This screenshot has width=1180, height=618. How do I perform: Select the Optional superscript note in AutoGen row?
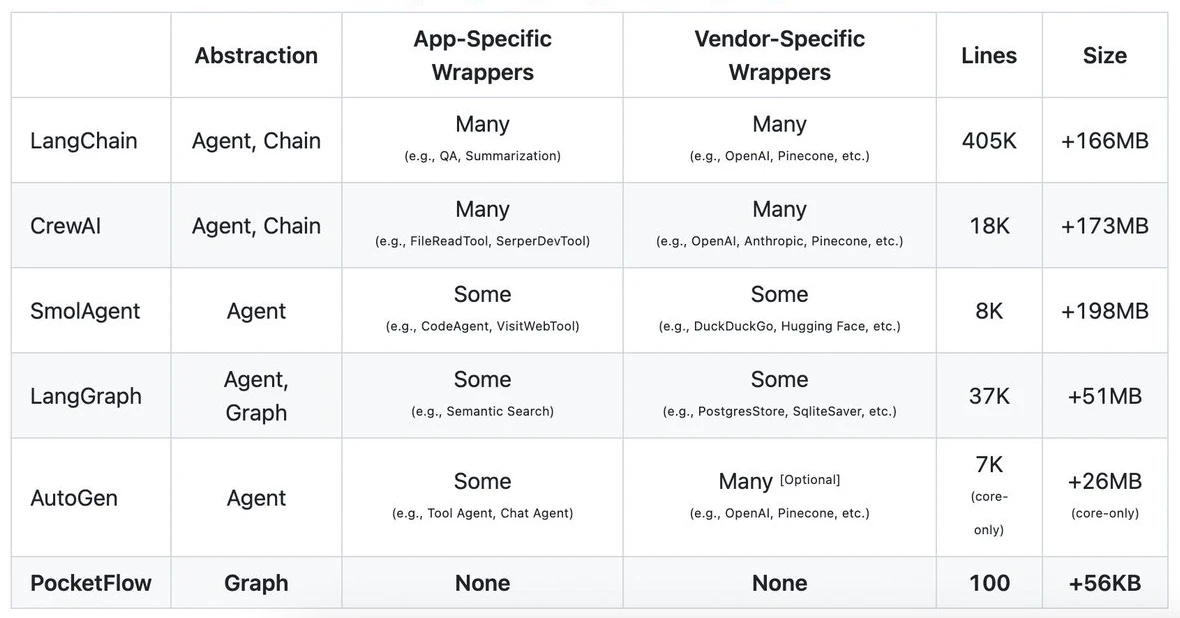pyautogui.click(x=810, y=479)
